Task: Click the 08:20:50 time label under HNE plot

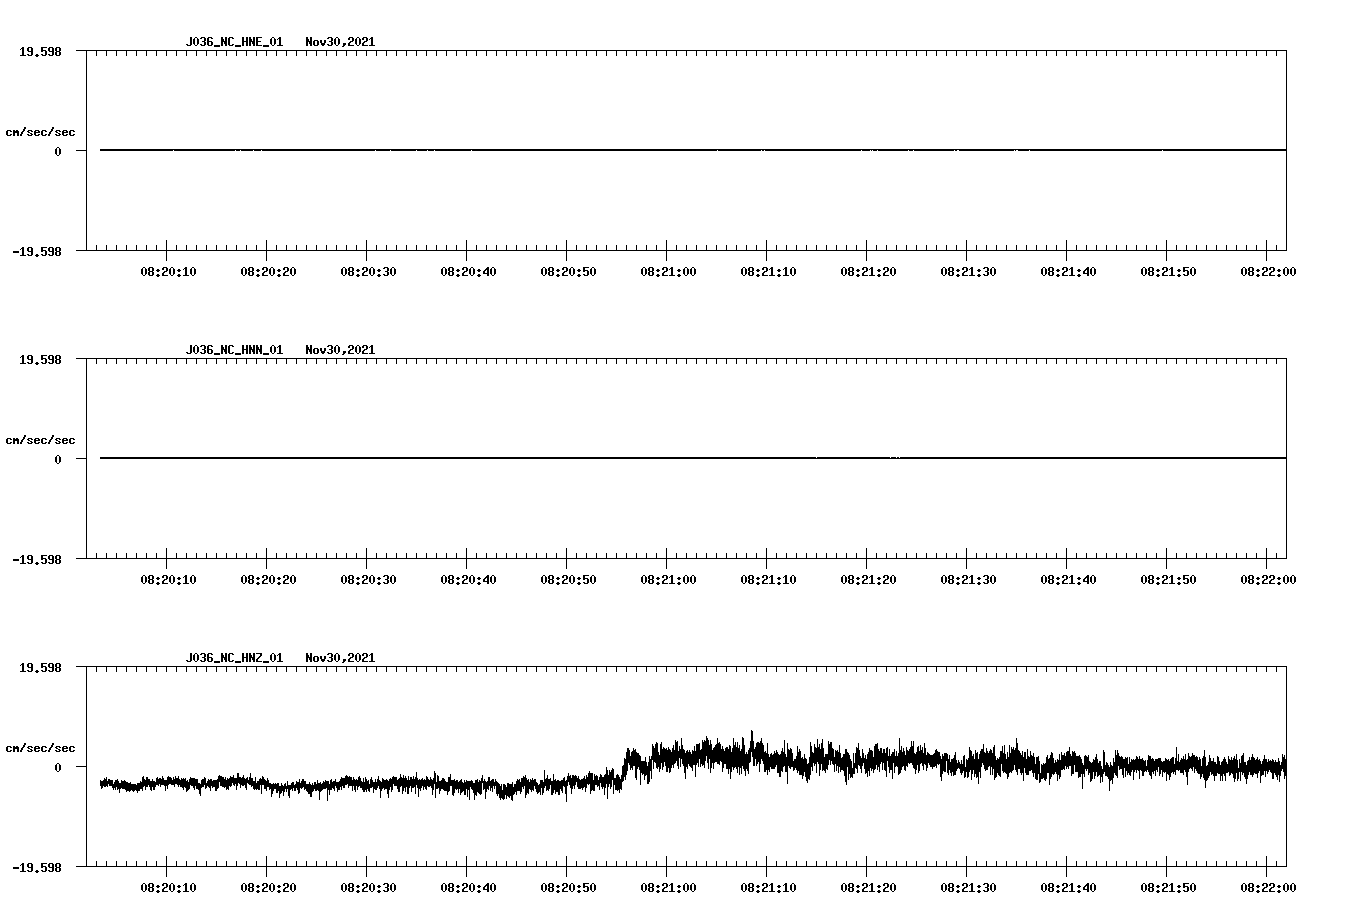Action: 568,272
